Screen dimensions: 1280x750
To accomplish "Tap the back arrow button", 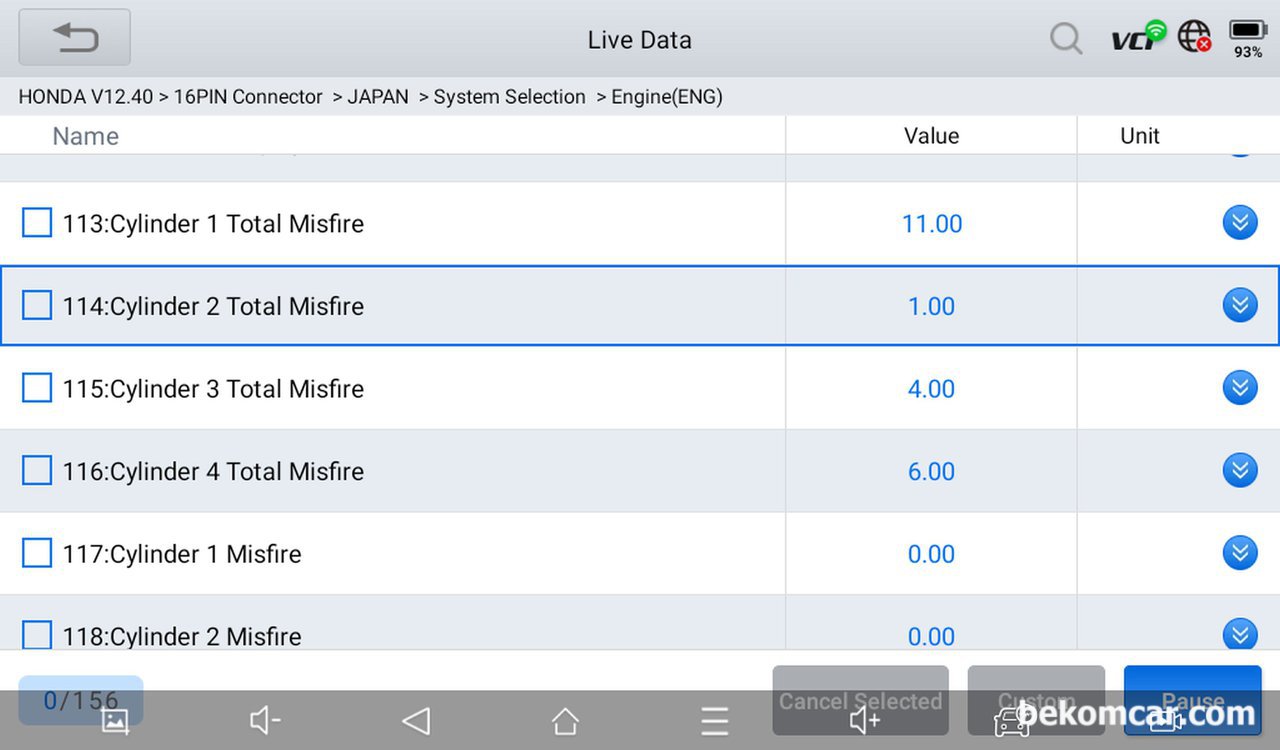I will 75,38.
